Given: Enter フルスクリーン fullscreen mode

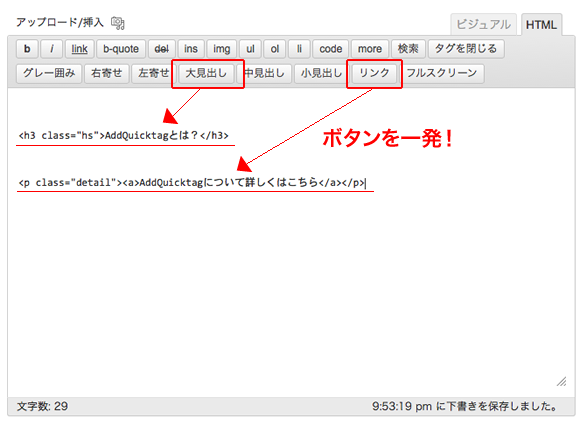Looking at the screenshot, I should (x=442, y=73).
